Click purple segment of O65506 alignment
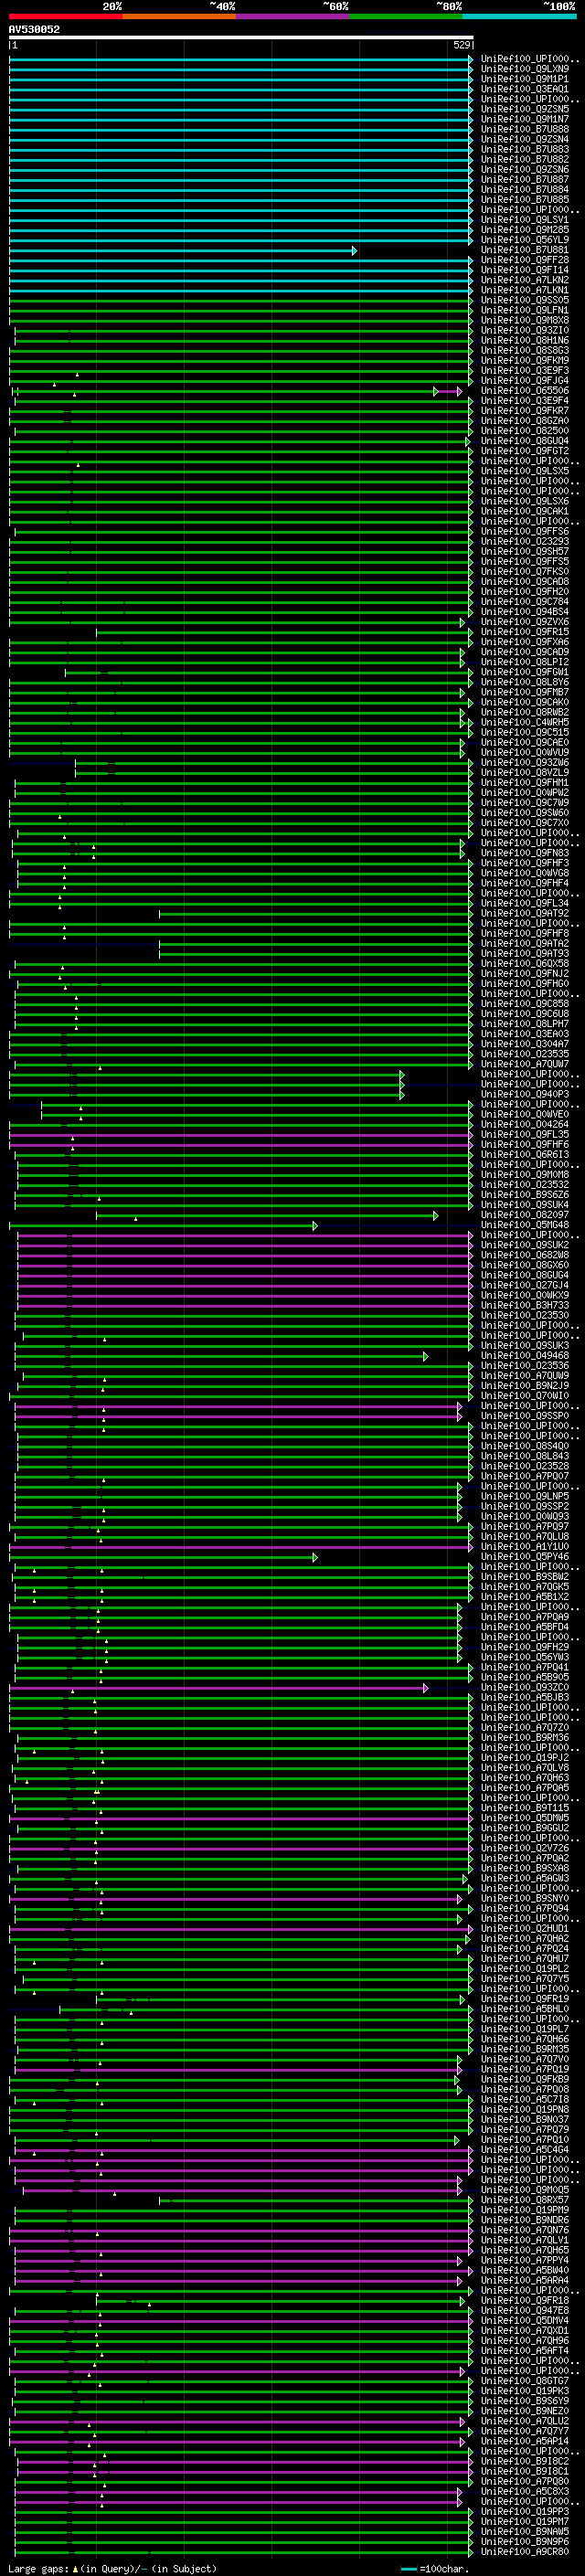The height and width of the screenshot is (2576, 585). [x=448, y=391]
